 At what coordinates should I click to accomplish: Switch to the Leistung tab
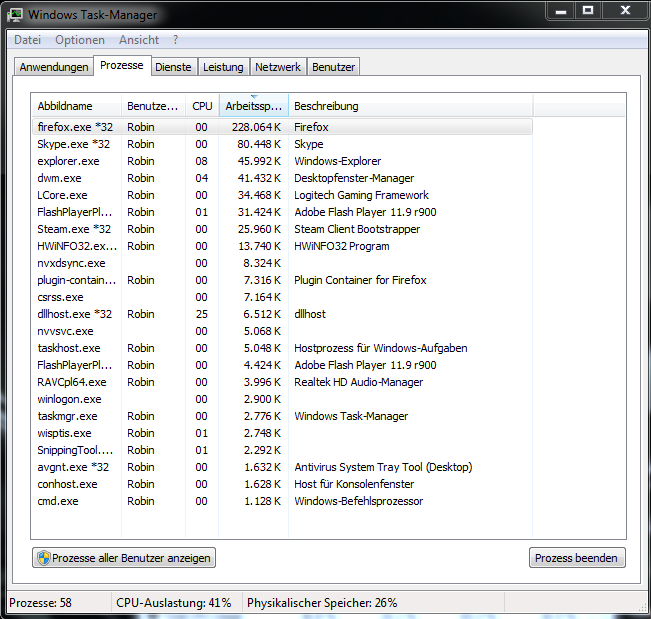223,67
